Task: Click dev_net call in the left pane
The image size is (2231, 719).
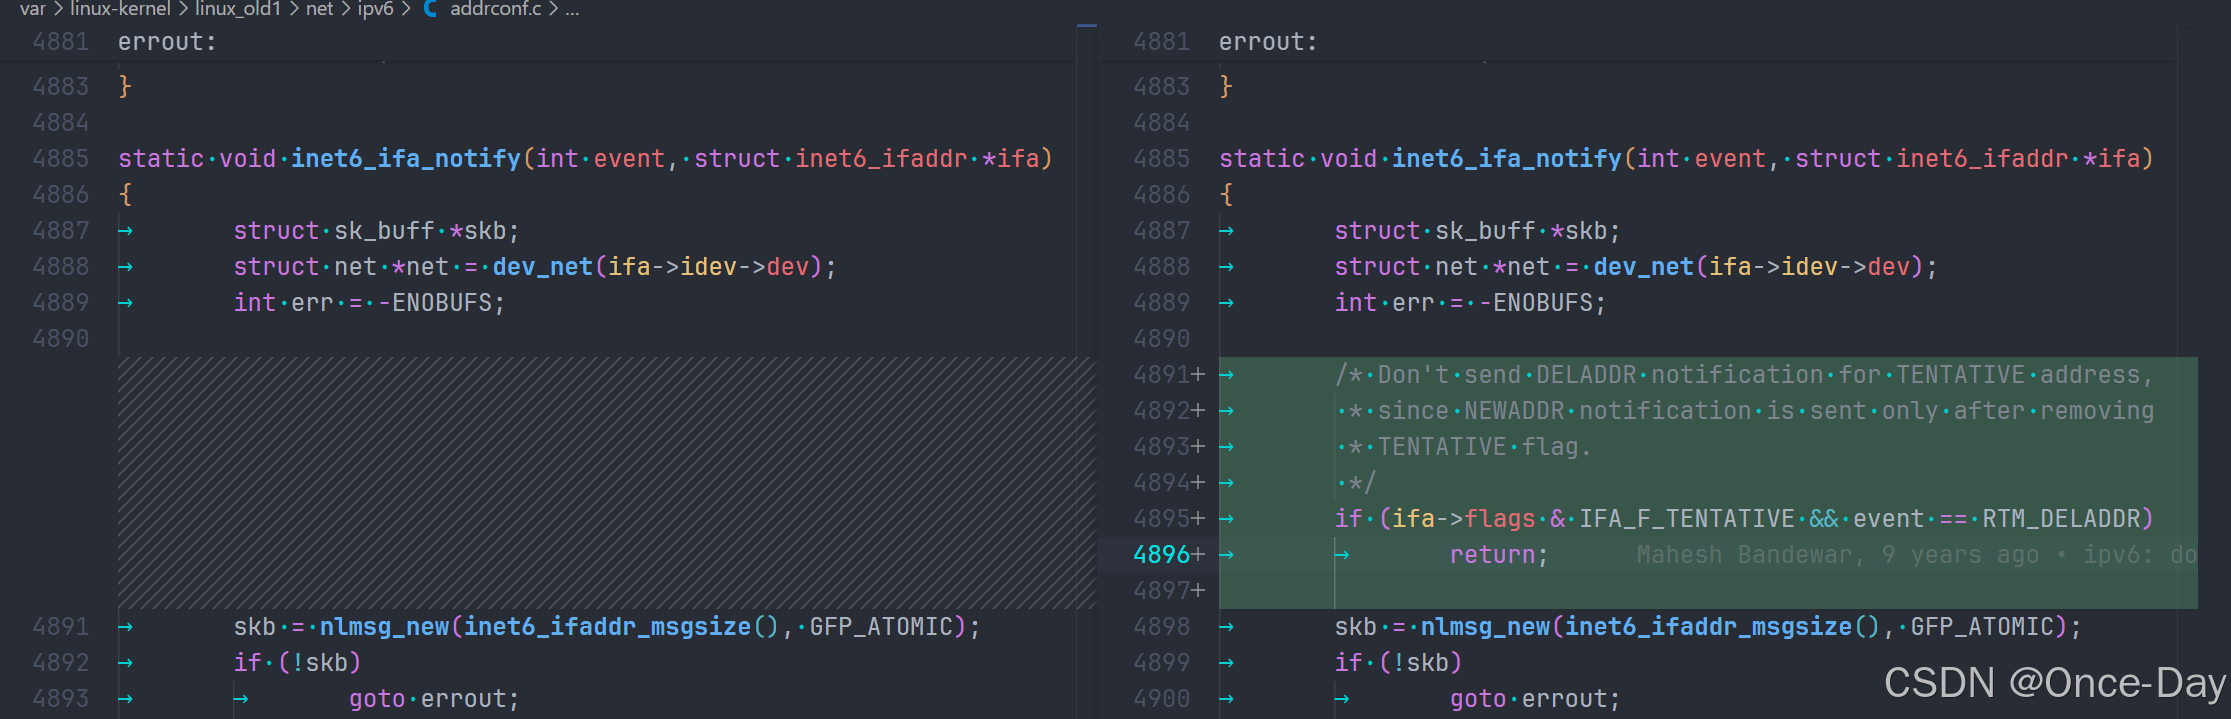Action: click(543, 267)
